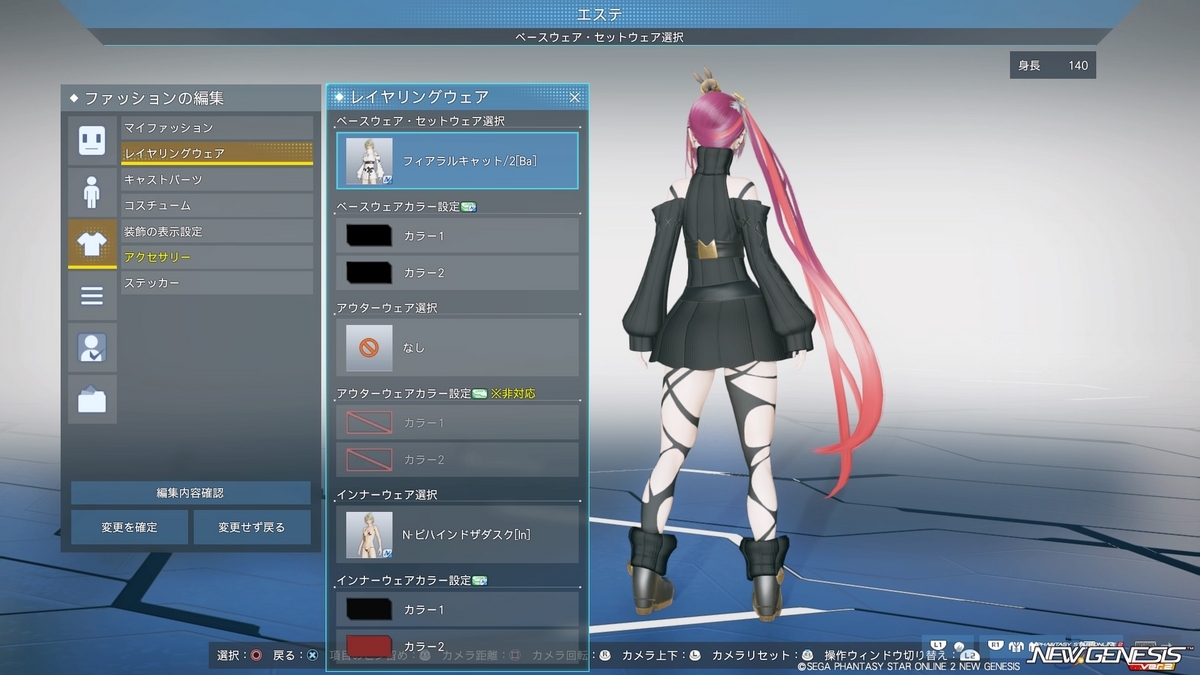The width and height of the screenshot is (1200, 675).
Task: Click the color palette icon beside ベースウェアカラー設定
Action: [468, 207]
